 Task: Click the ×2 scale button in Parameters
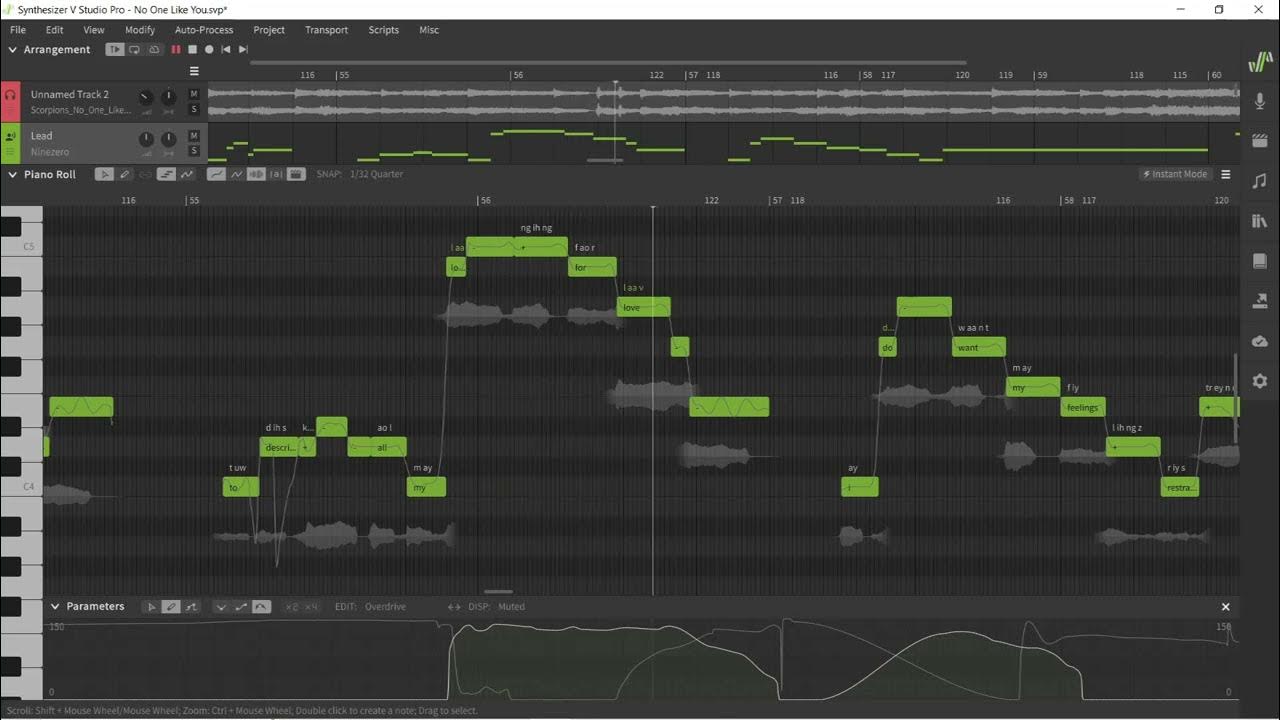tap(291, 607)
